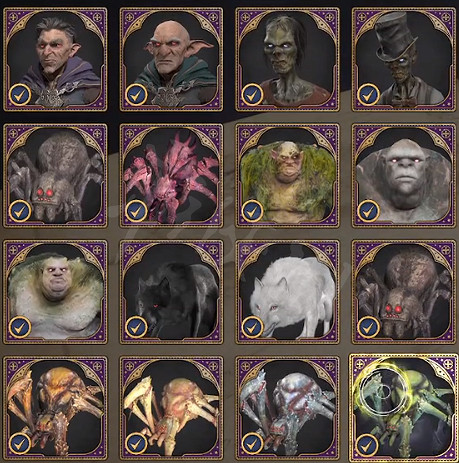Screen dimensions: 459x463
Task: Select the purple-cloaked goblin card
Action: pyautogui.click(x=55, y=59)
